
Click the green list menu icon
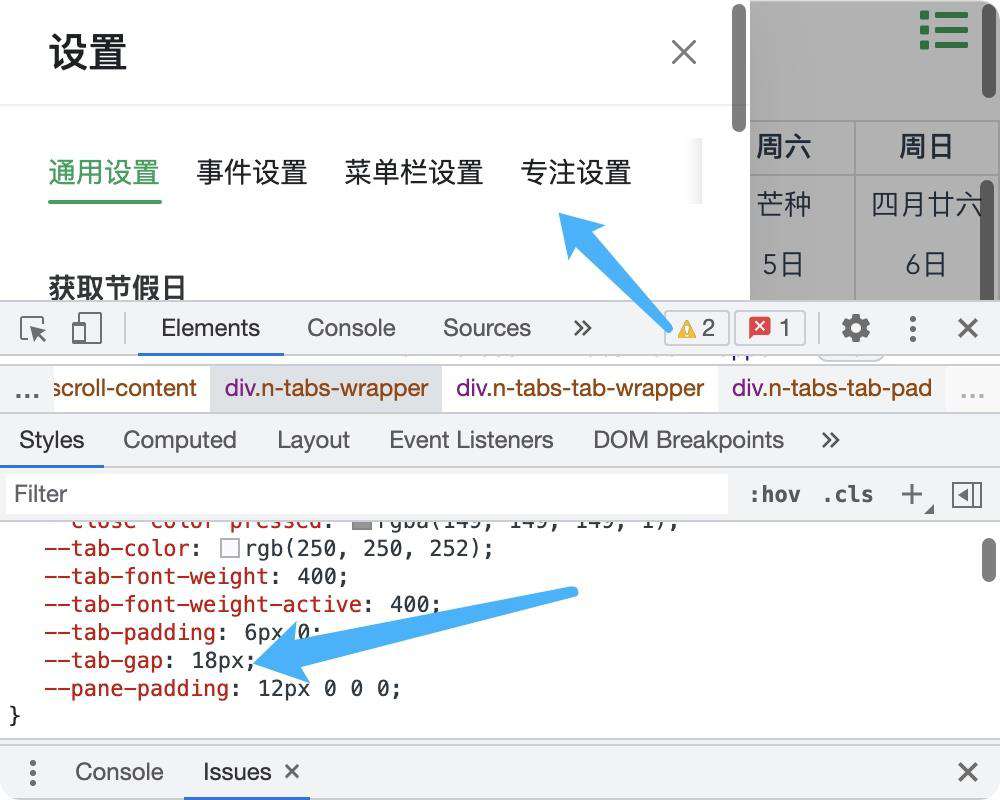[944, 30]
